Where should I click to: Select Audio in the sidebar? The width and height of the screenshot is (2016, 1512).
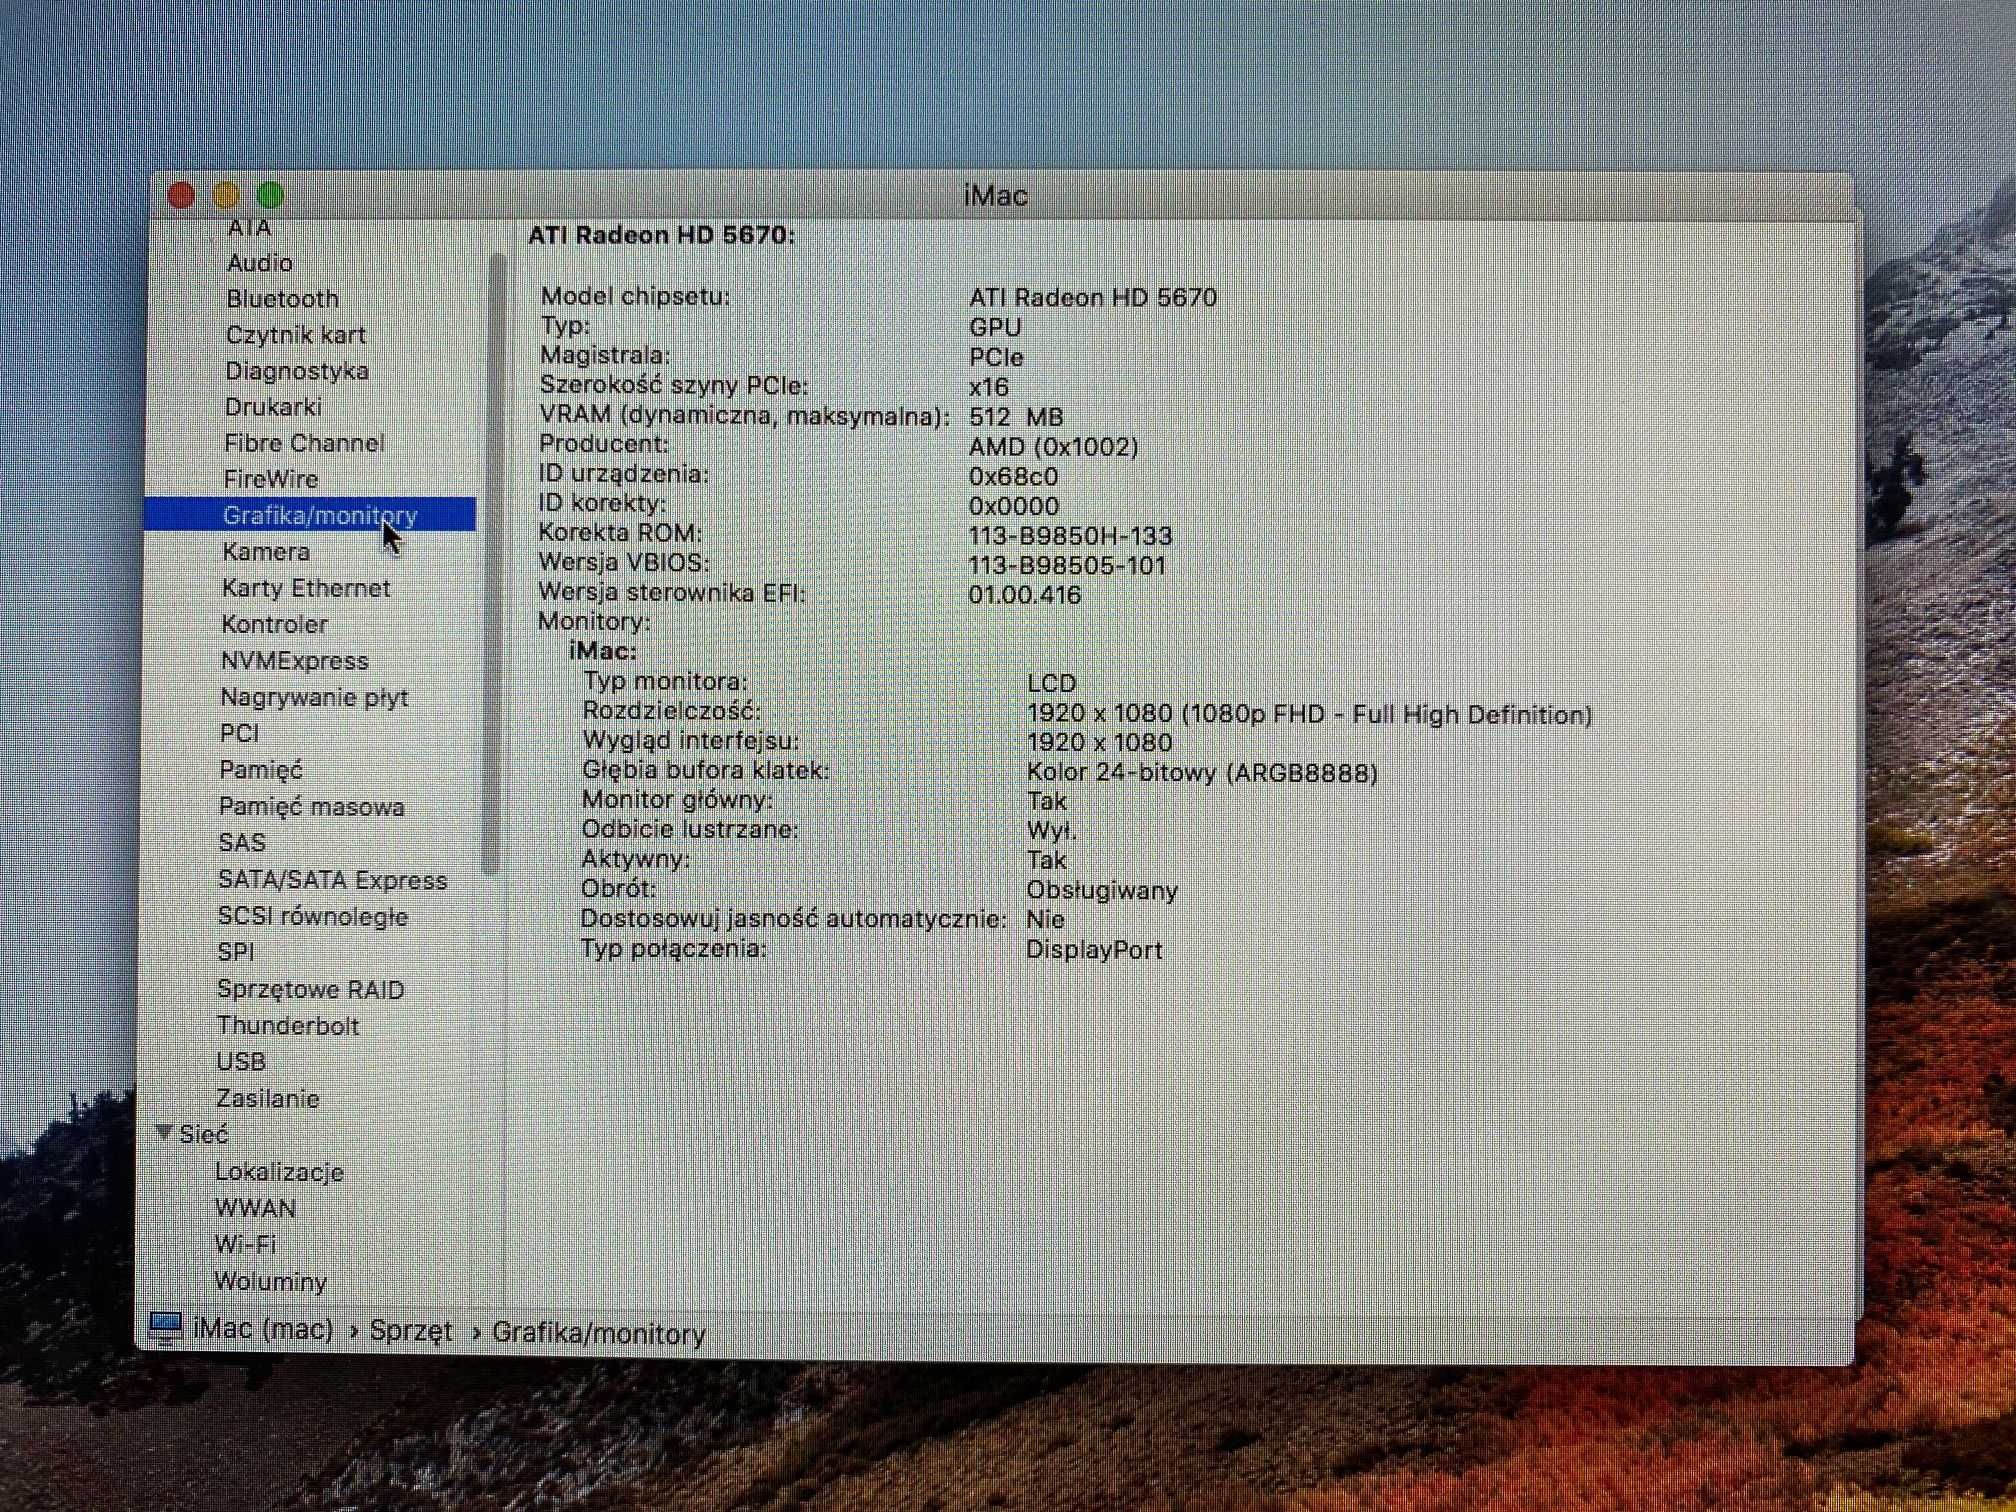pyautogui.click(x=259, y=263)
